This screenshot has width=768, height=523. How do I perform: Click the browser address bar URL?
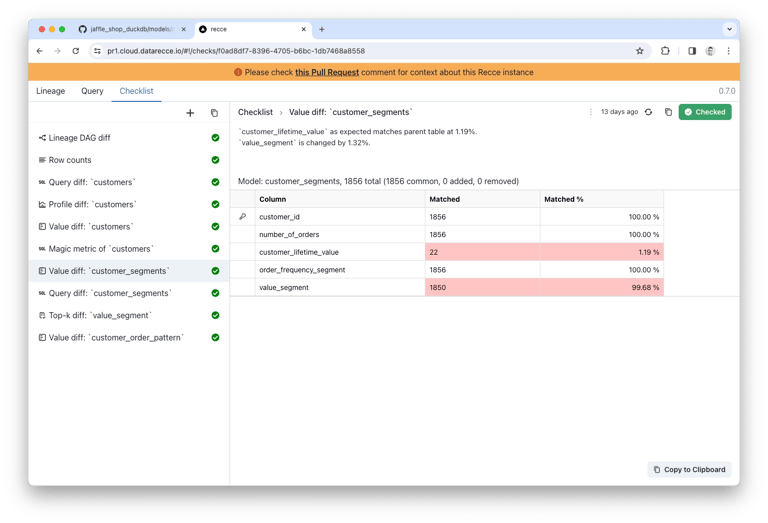tap(236, 51)
